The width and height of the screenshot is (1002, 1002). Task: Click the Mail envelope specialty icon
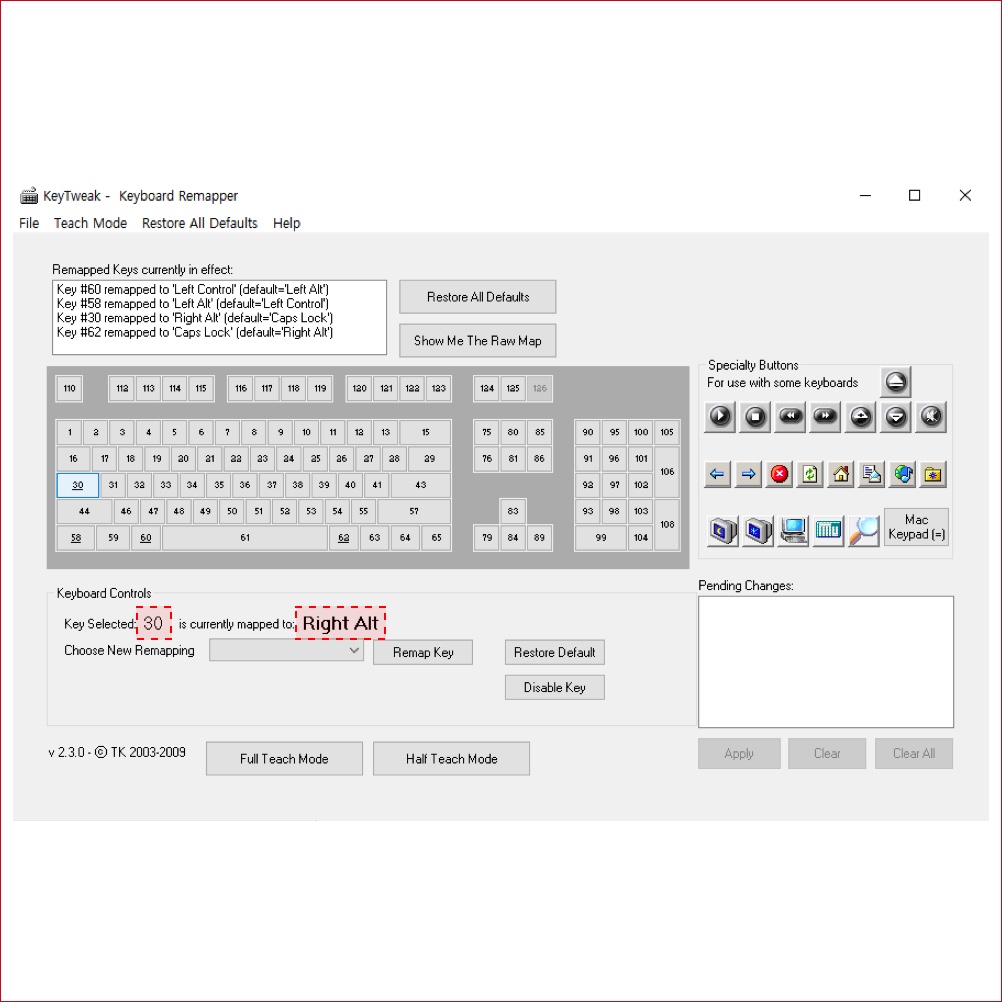(872, 474)
